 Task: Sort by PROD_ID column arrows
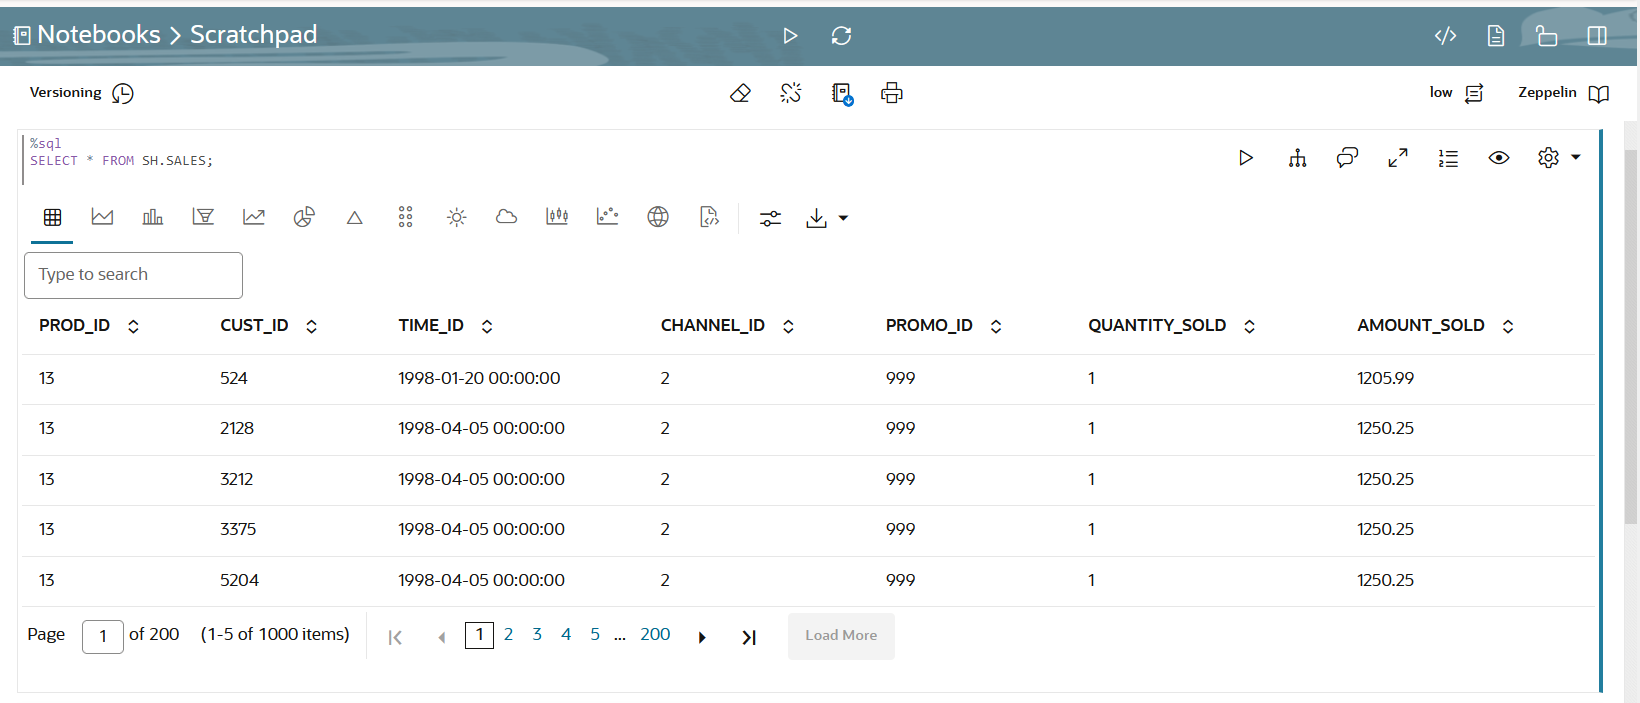click(x=133, y=326)
